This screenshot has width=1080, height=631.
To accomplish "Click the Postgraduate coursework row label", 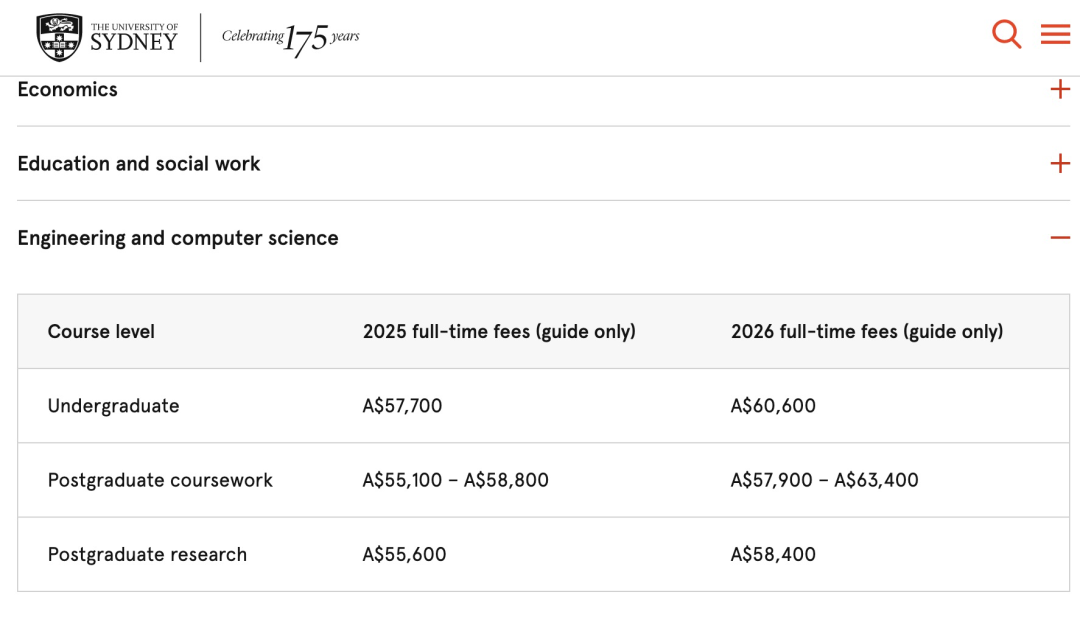I will click(x=160, y=480).
